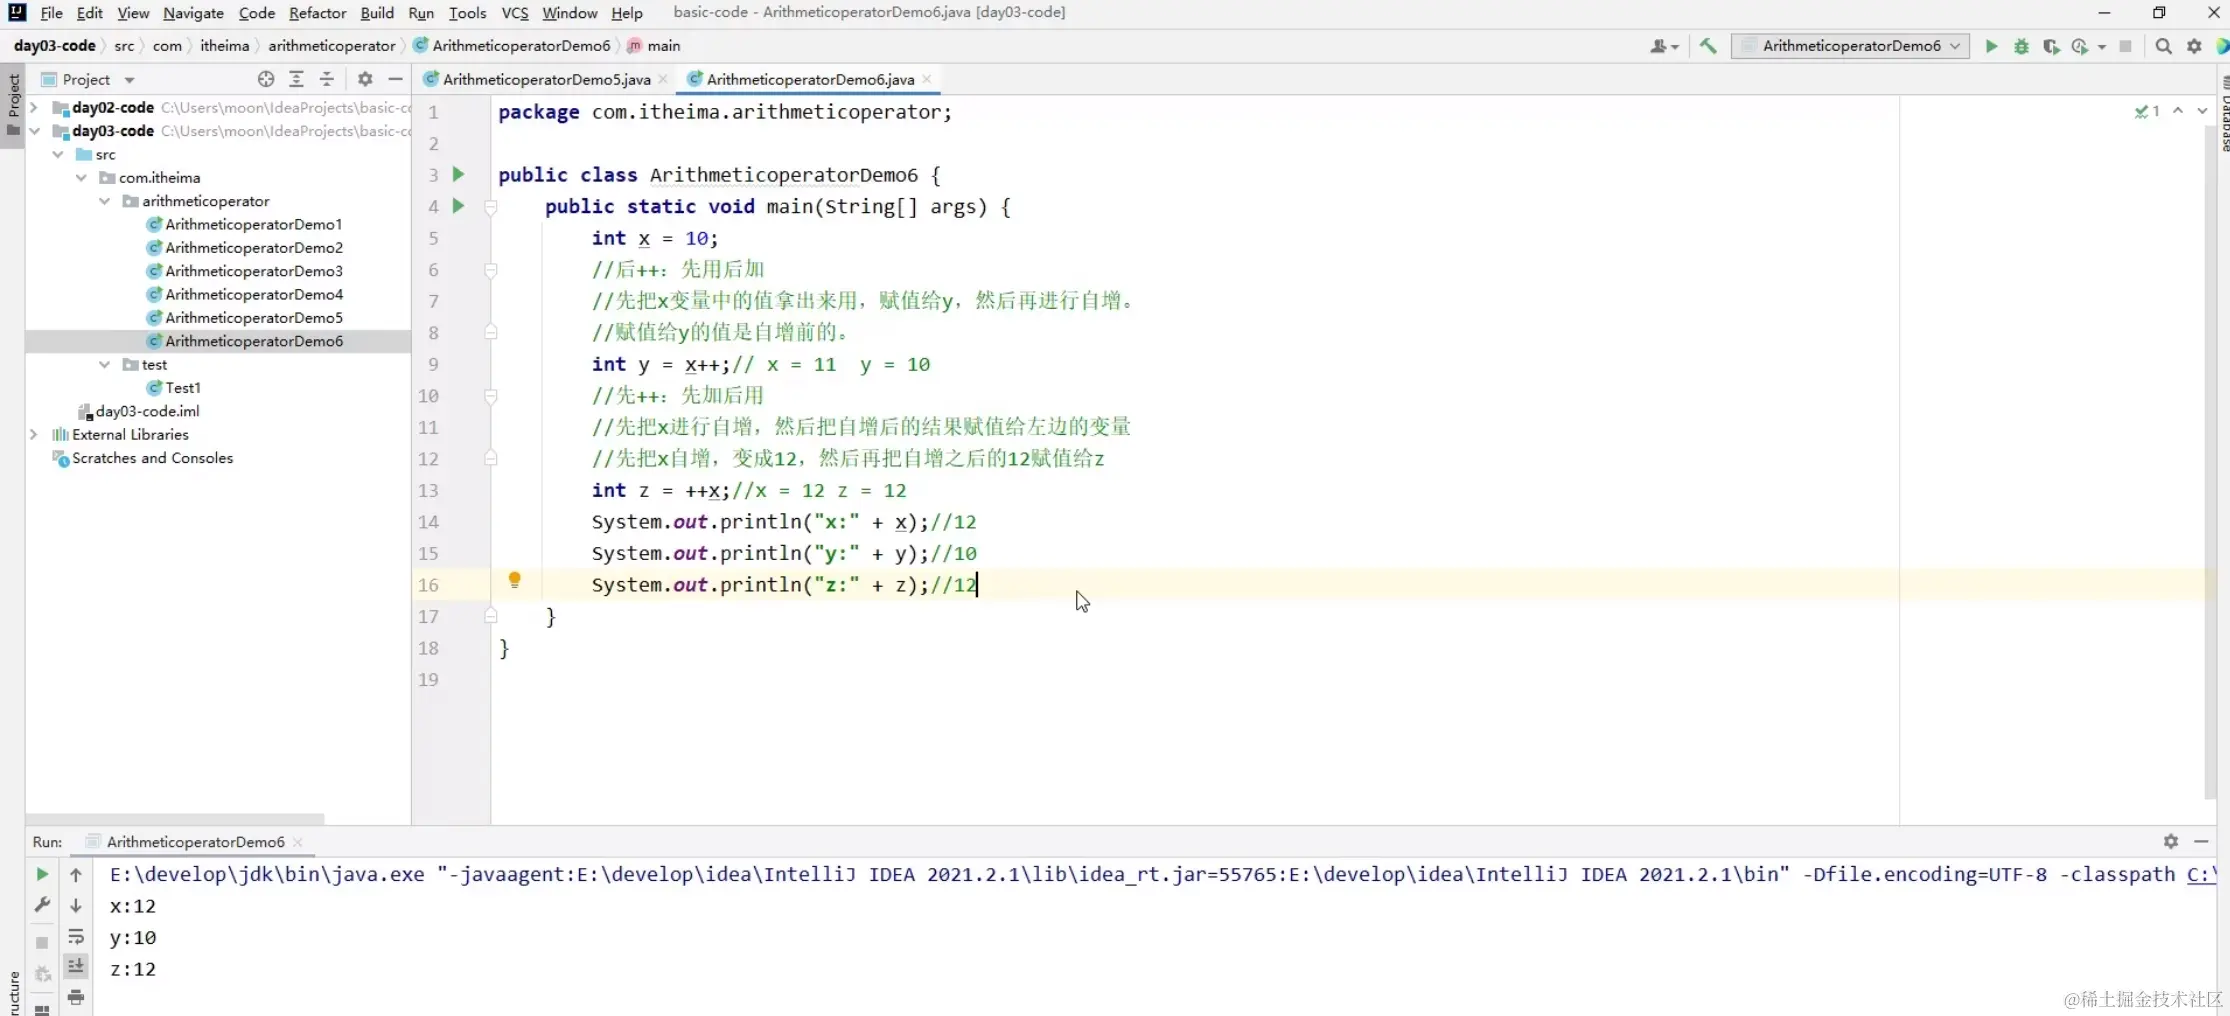Close ArithmeticoperatorDemo5.java tab

[663, 79]
